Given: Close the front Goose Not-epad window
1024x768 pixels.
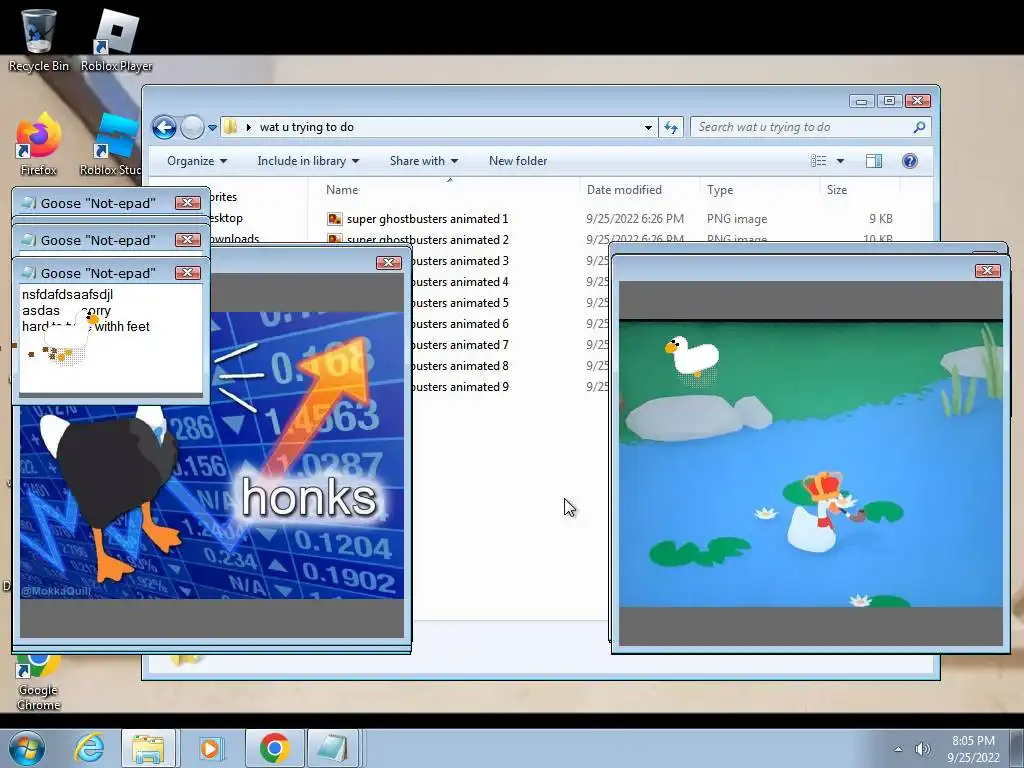Looking at the screenshot, I should pos(187,272).
